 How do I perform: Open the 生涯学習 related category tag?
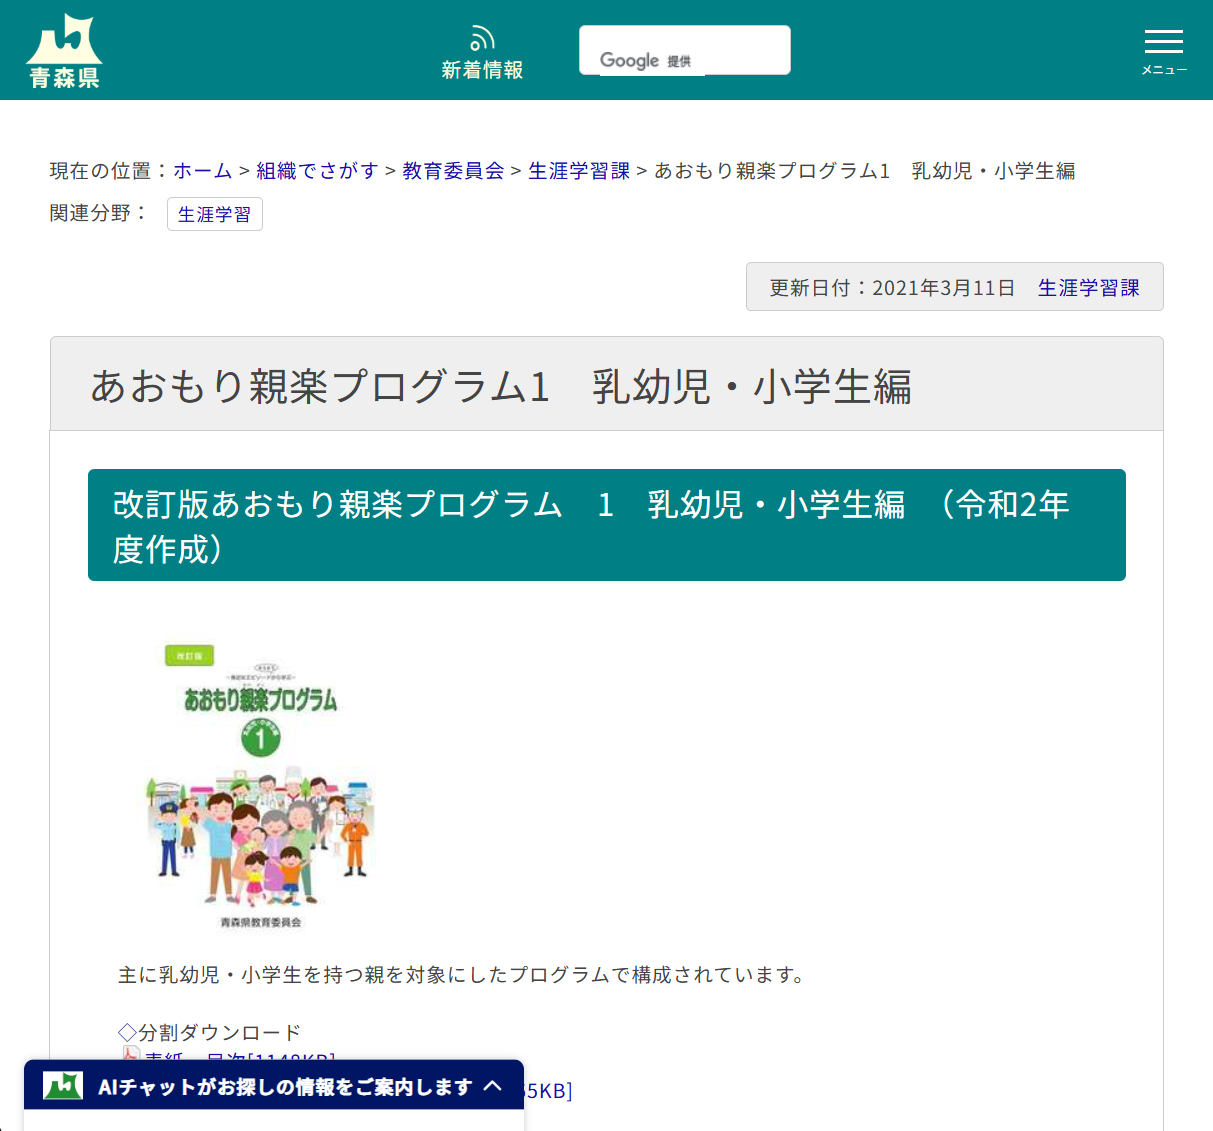coord(214,213)
